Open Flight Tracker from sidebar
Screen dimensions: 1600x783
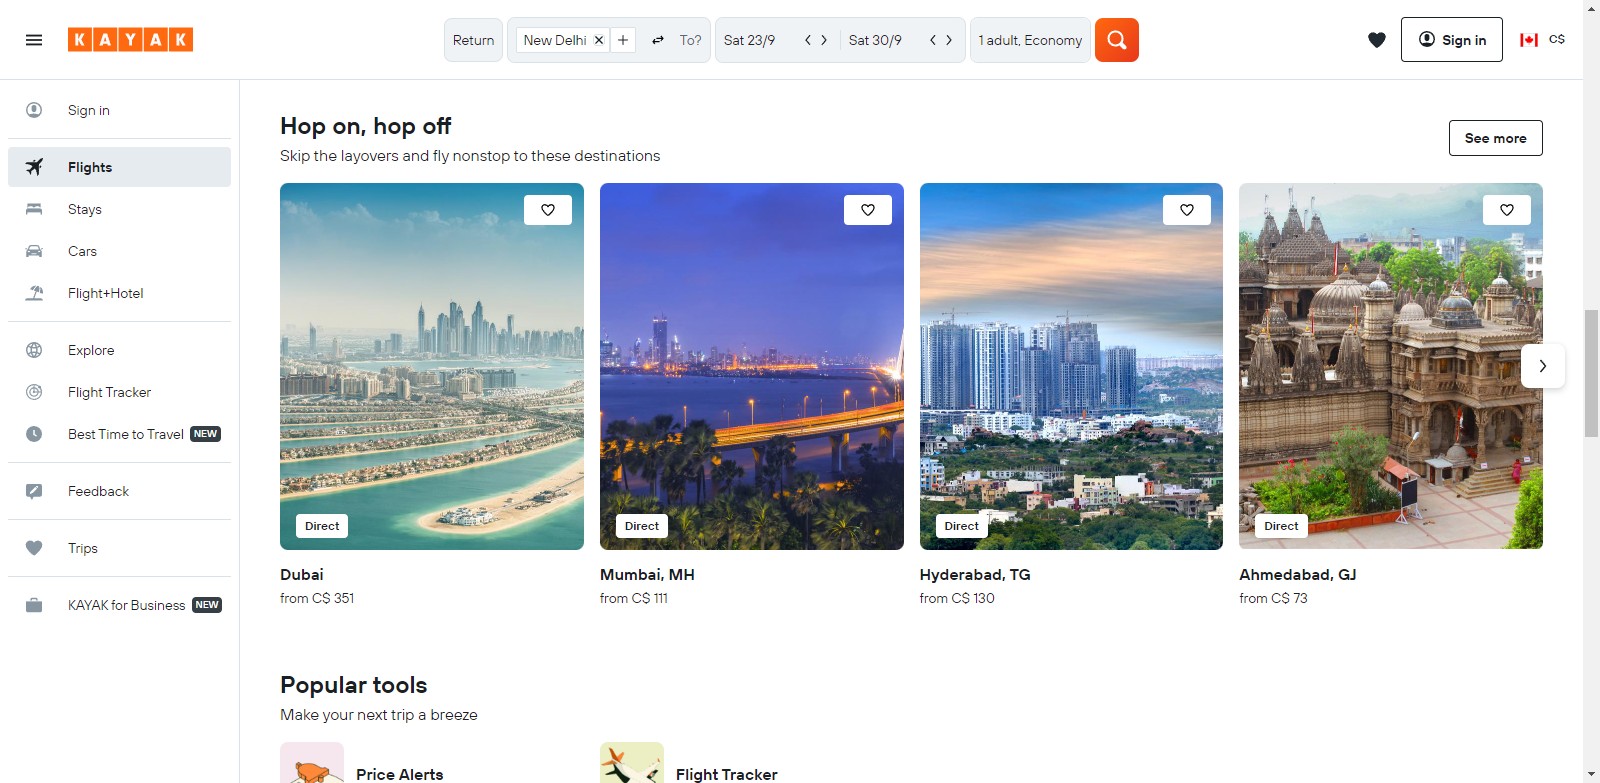pyautogui.click(x=109, y=392)
